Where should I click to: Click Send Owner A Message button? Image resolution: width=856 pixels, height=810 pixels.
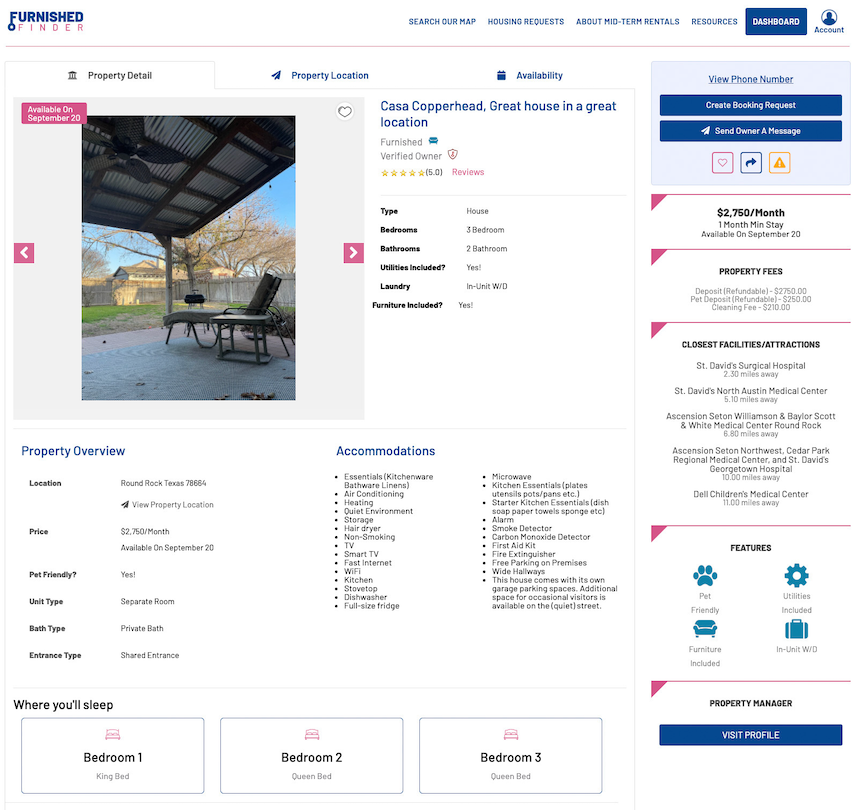751,131
